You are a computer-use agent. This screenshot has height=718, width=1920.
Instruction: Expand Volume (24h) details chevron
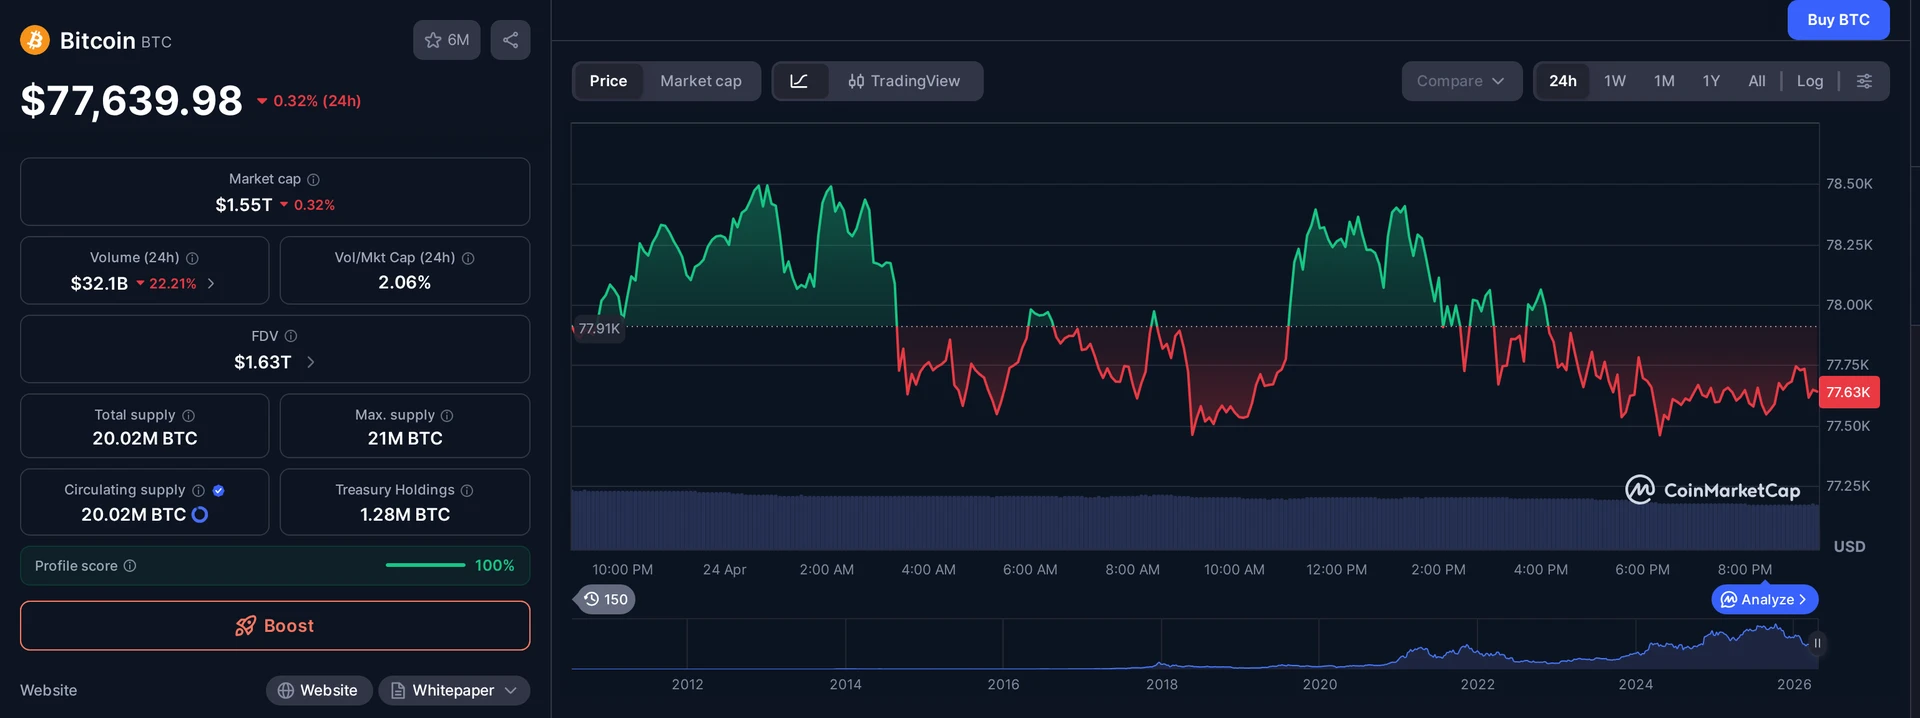(x=211, y=284)
